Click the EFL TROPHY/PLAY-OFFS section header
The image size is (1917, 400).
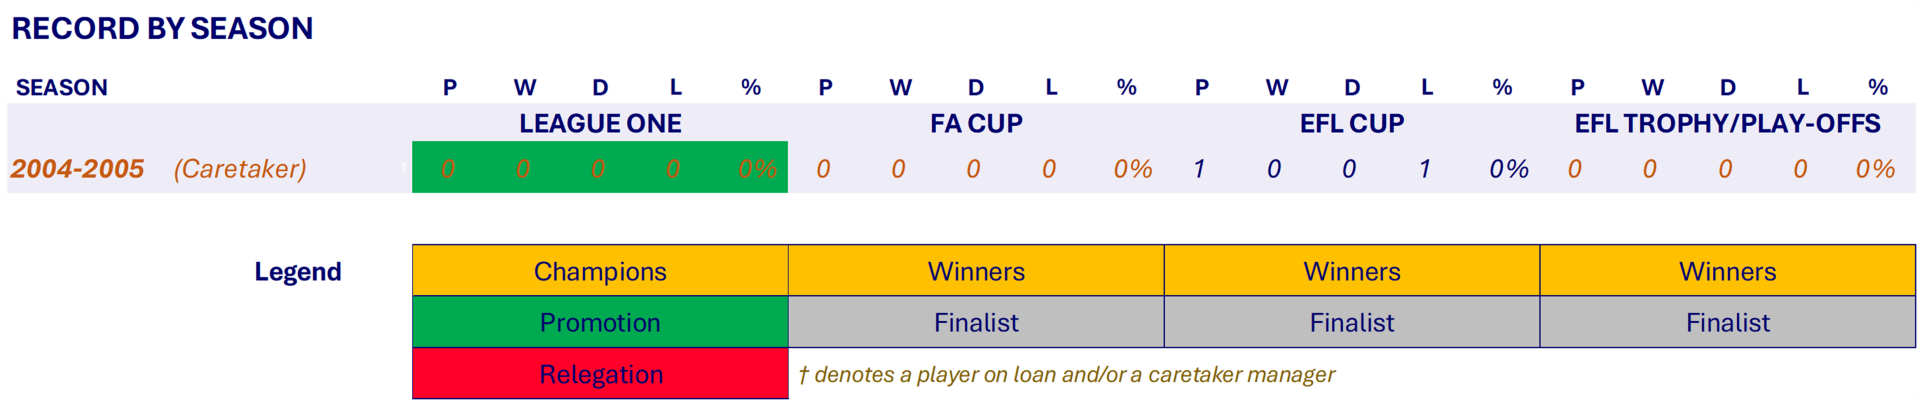click(1727, 124)
